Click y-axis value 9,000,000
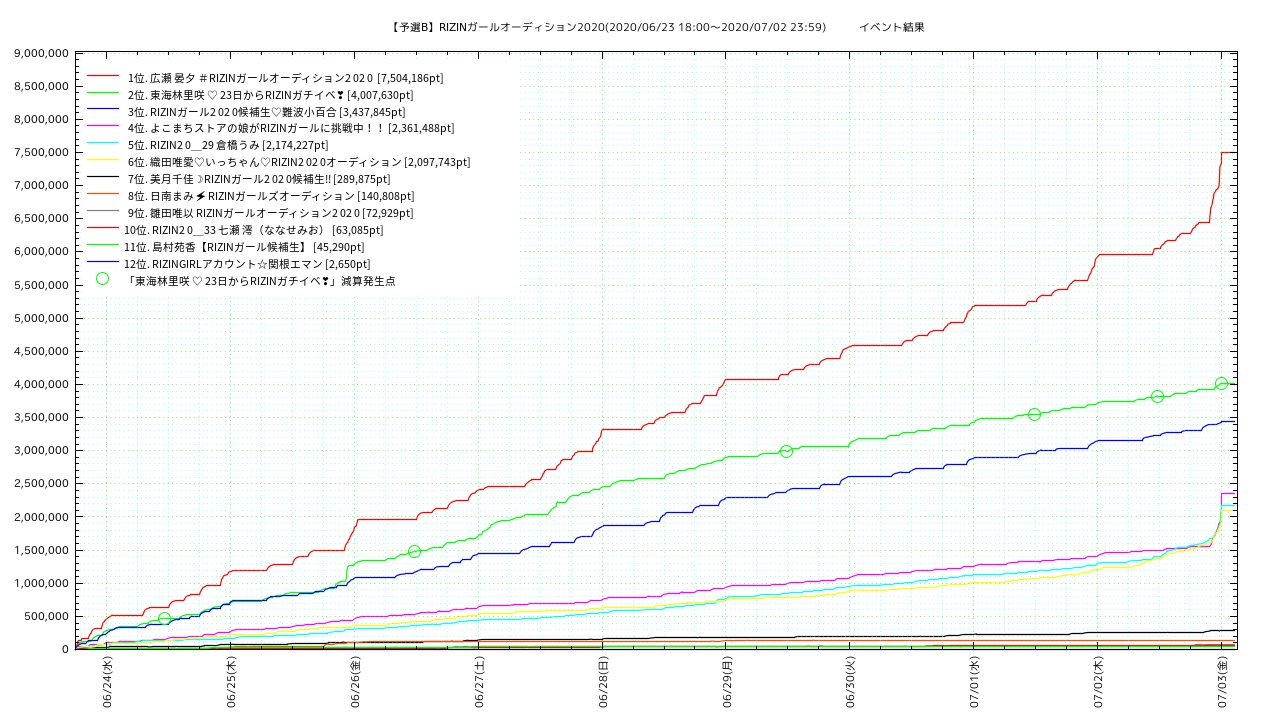This screenshot has height=720, width=1280. (x=41, y=53)
